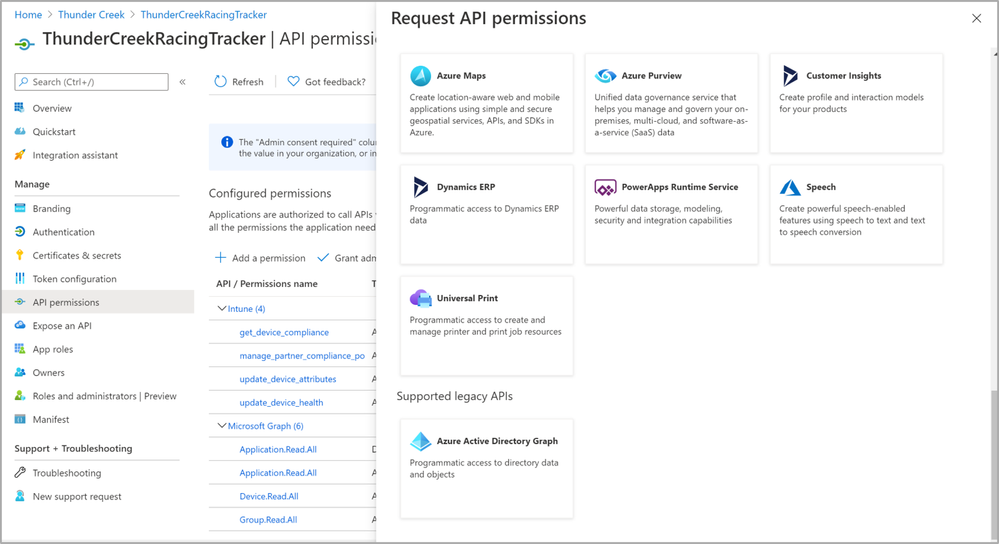The height and width of the screenshot is (544, 999).
Task: Click the Manifest icon
Action: pos(20,419)
